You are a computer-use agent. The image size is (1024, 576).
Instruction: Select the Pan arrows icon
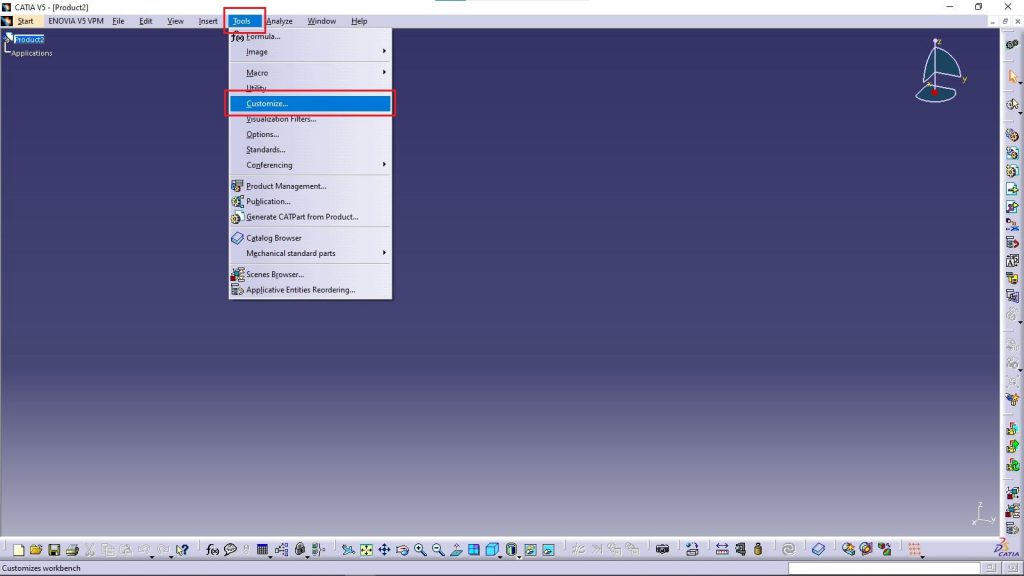pyautogui.click(x=384, y=550)
